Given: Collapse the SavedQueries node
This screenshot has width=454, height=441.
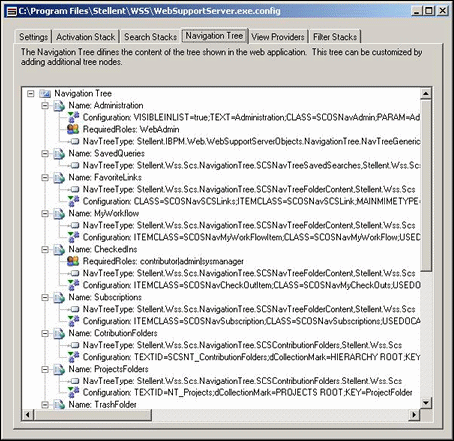Looking at the screenshot, I should pos(45,154).
